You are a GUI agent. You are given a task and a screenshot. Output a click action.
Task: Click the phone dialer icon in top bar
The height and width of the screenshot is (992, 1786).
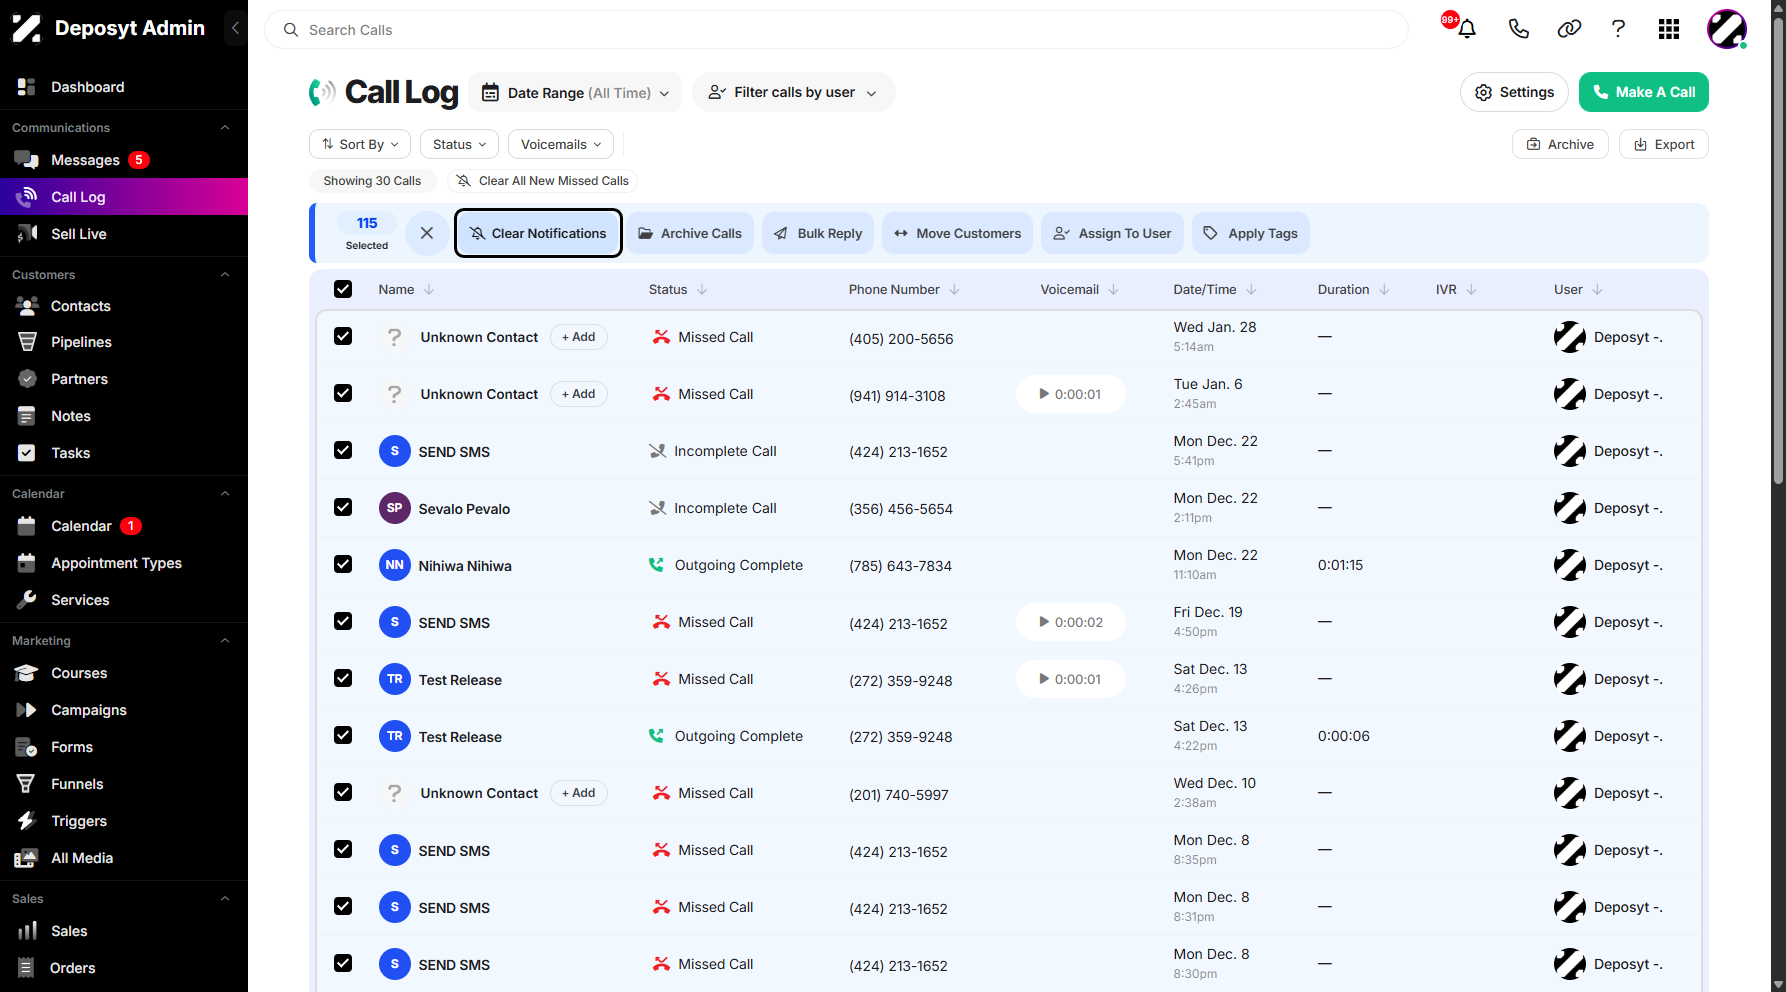(1518, 29)
